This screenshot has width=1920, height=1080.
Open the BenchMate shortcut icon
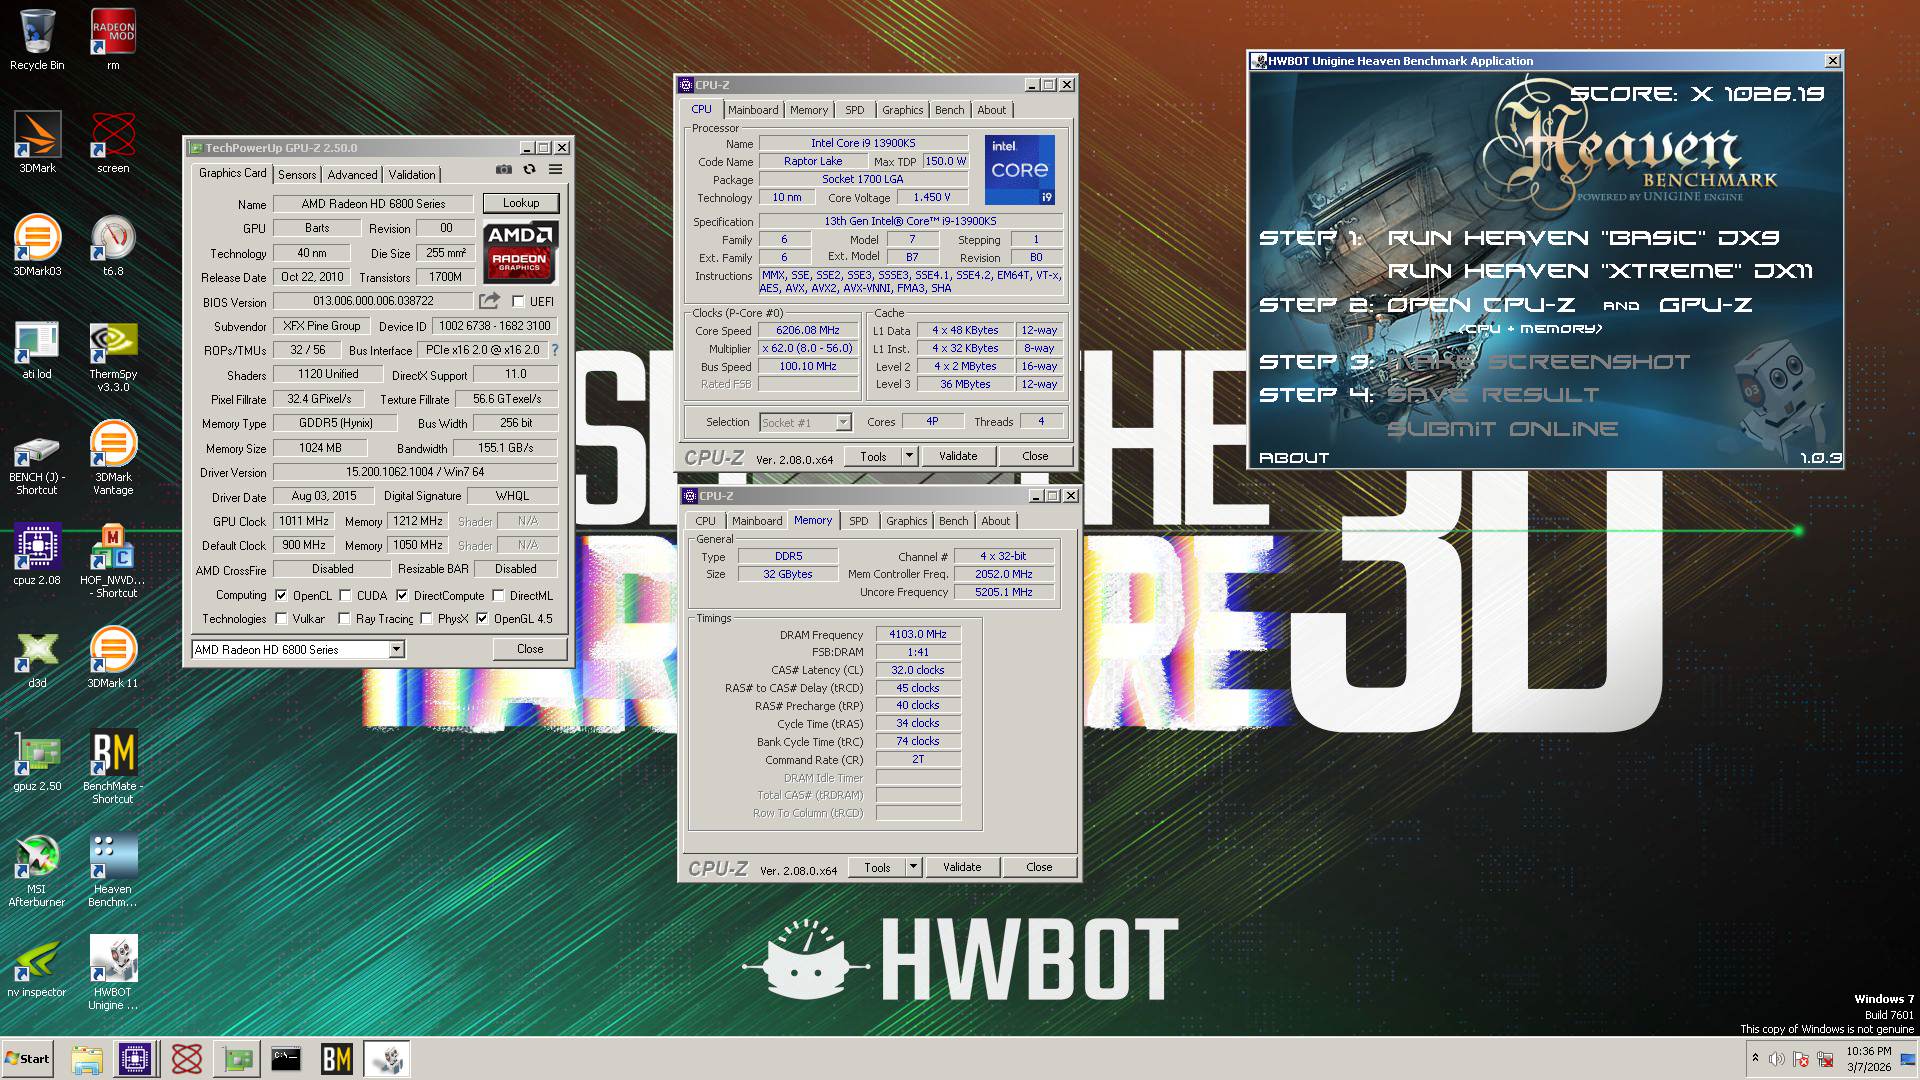click(x=113, y=767)
